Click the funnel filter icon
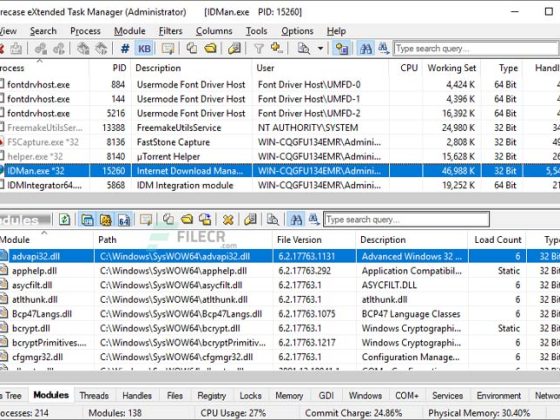The width and height of the screenshot is (560, 420). click(259, 48)
